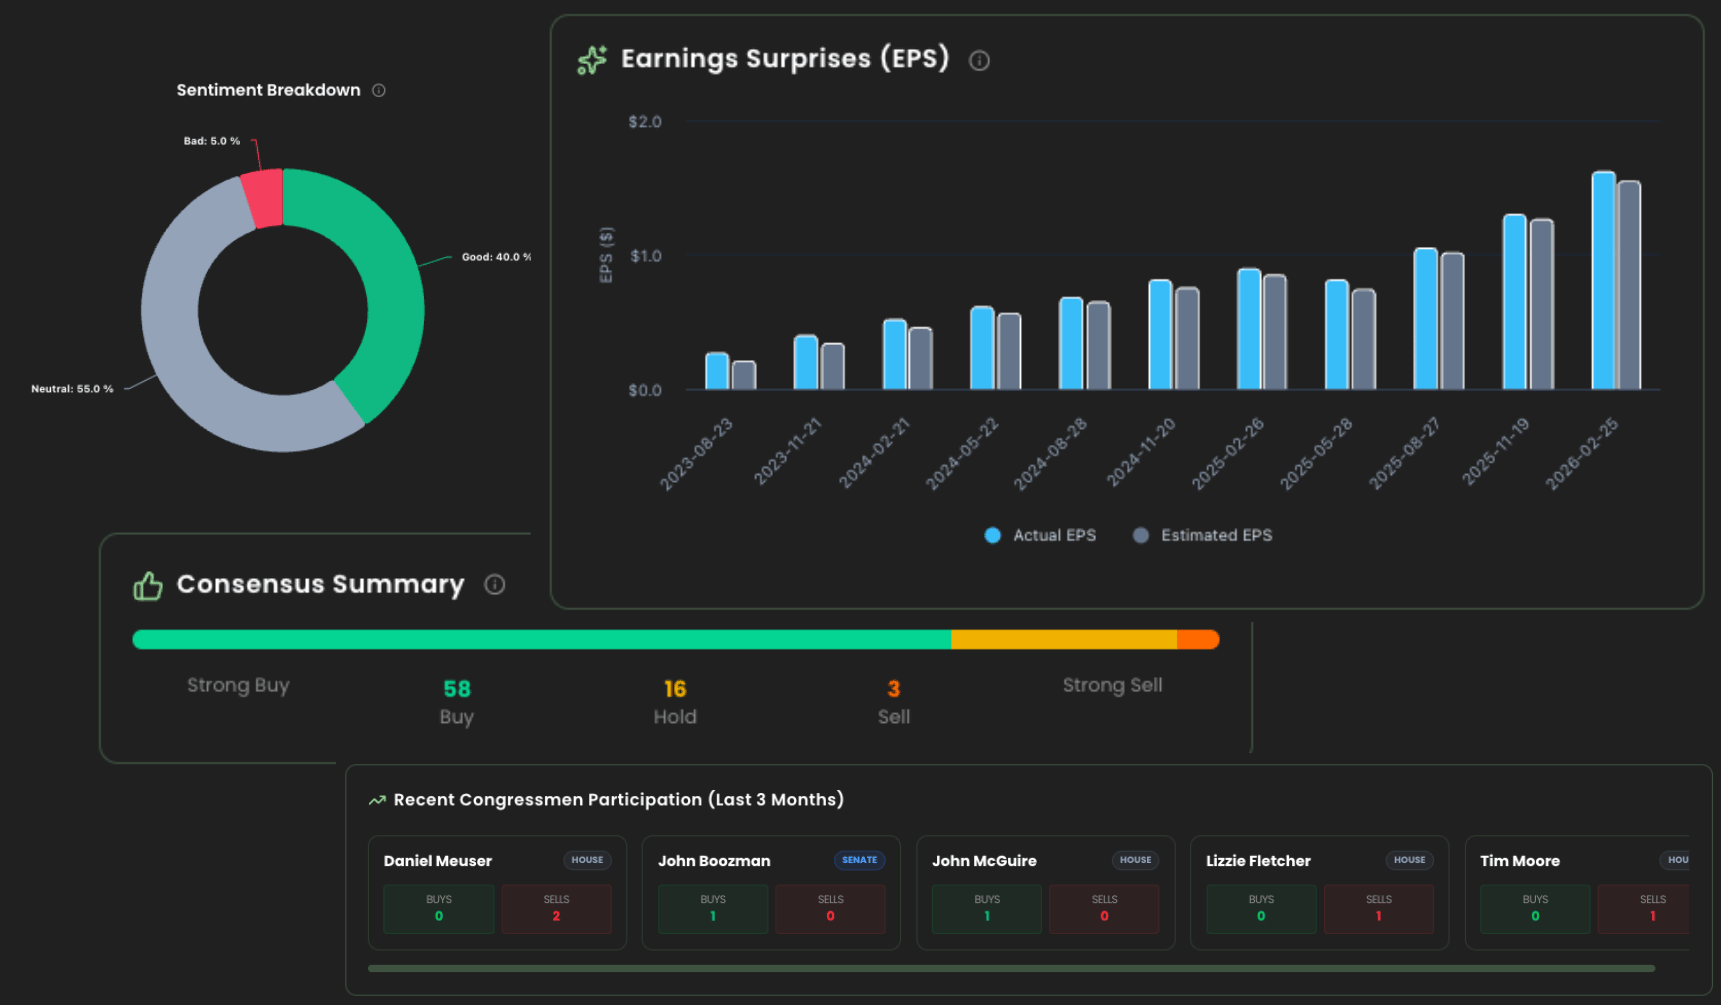Click the Actual EPS bar for 2024-02-21
This screenshot has width=1721, height=1005.
click(x=895, y=355)
